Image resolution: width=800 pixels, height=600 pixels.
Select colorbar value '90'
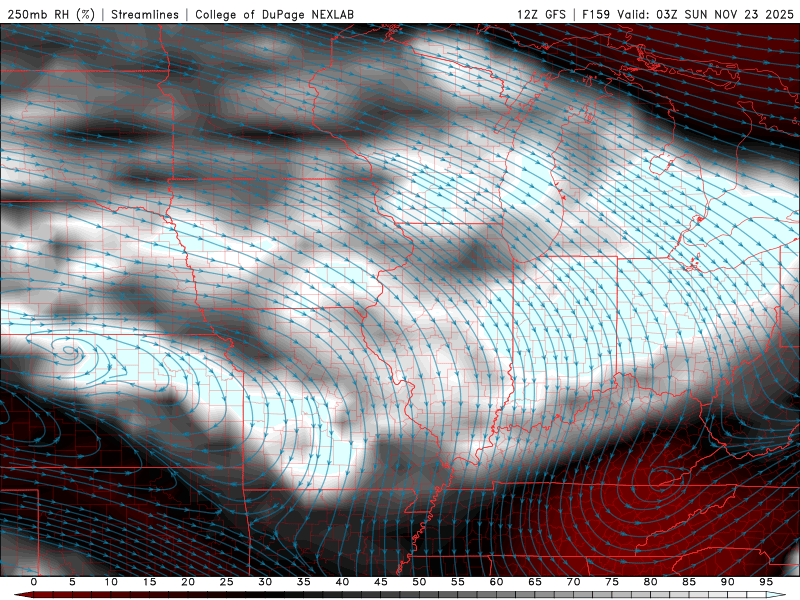(727, 582)
